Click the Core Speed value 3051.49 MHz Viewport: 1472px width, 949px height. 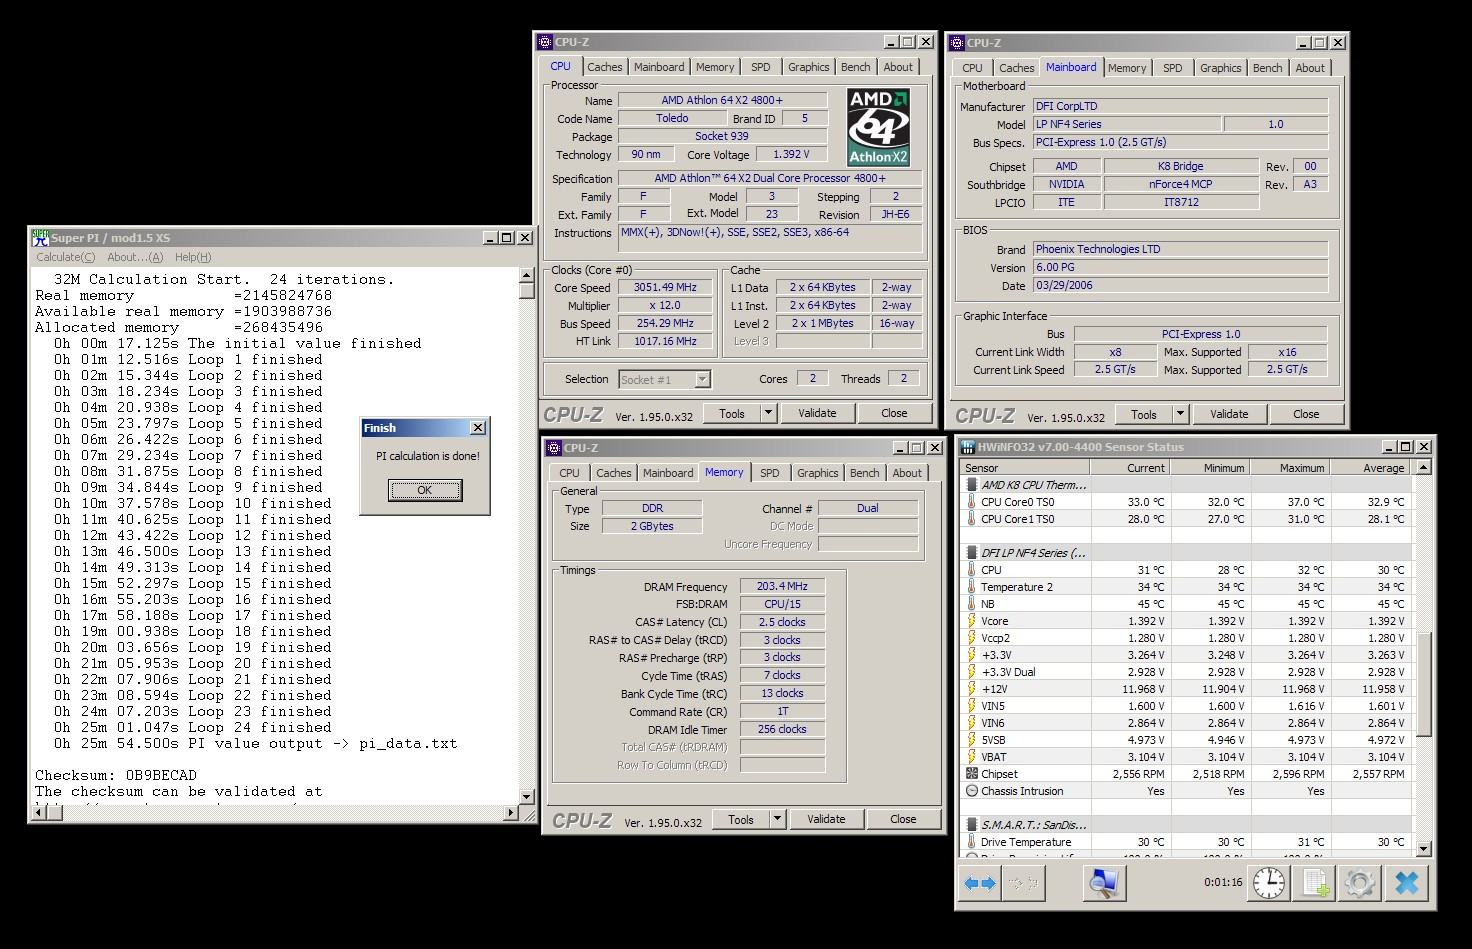665,287
